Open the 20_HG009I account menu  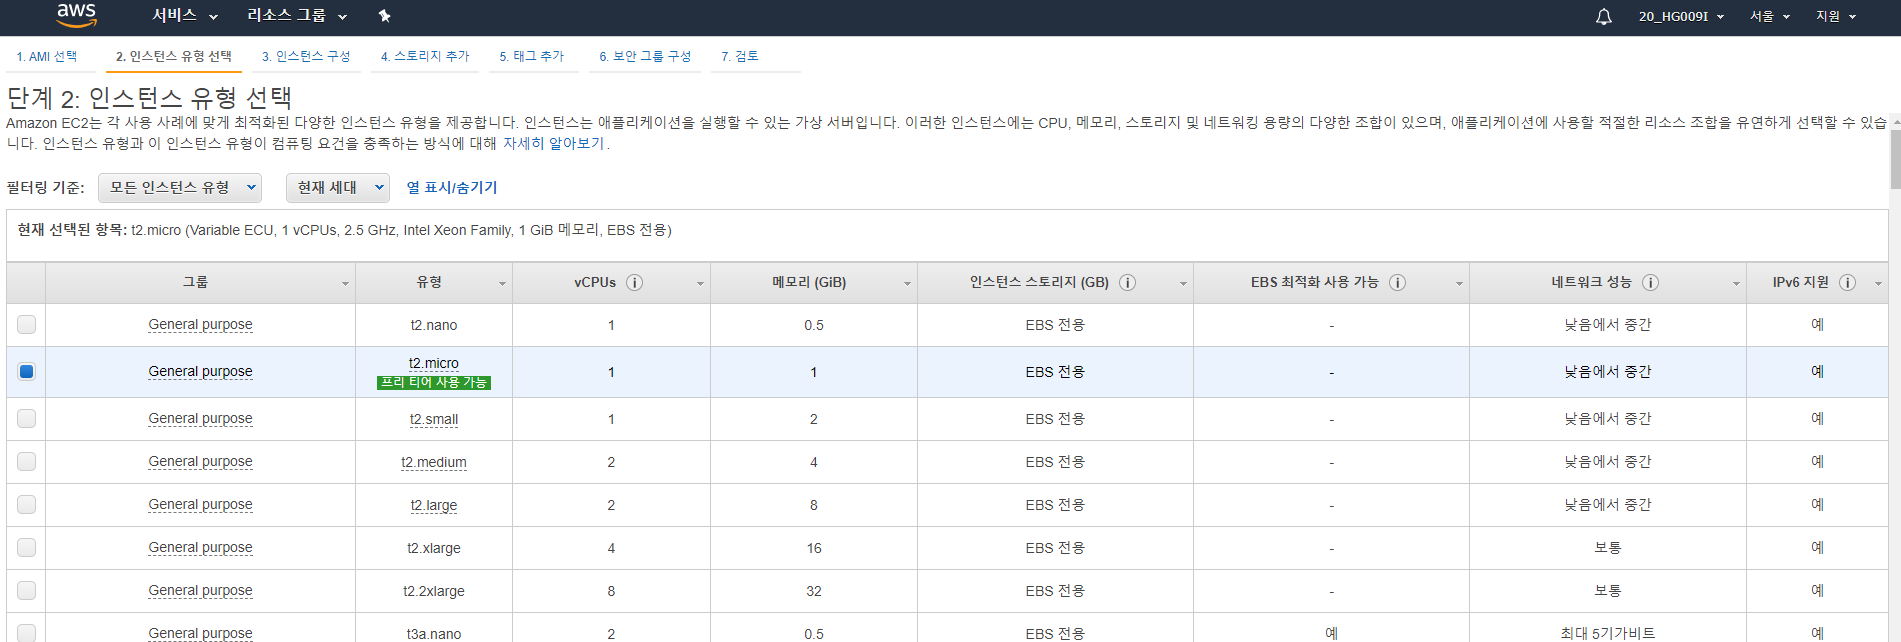click(x=1681, y=16)
